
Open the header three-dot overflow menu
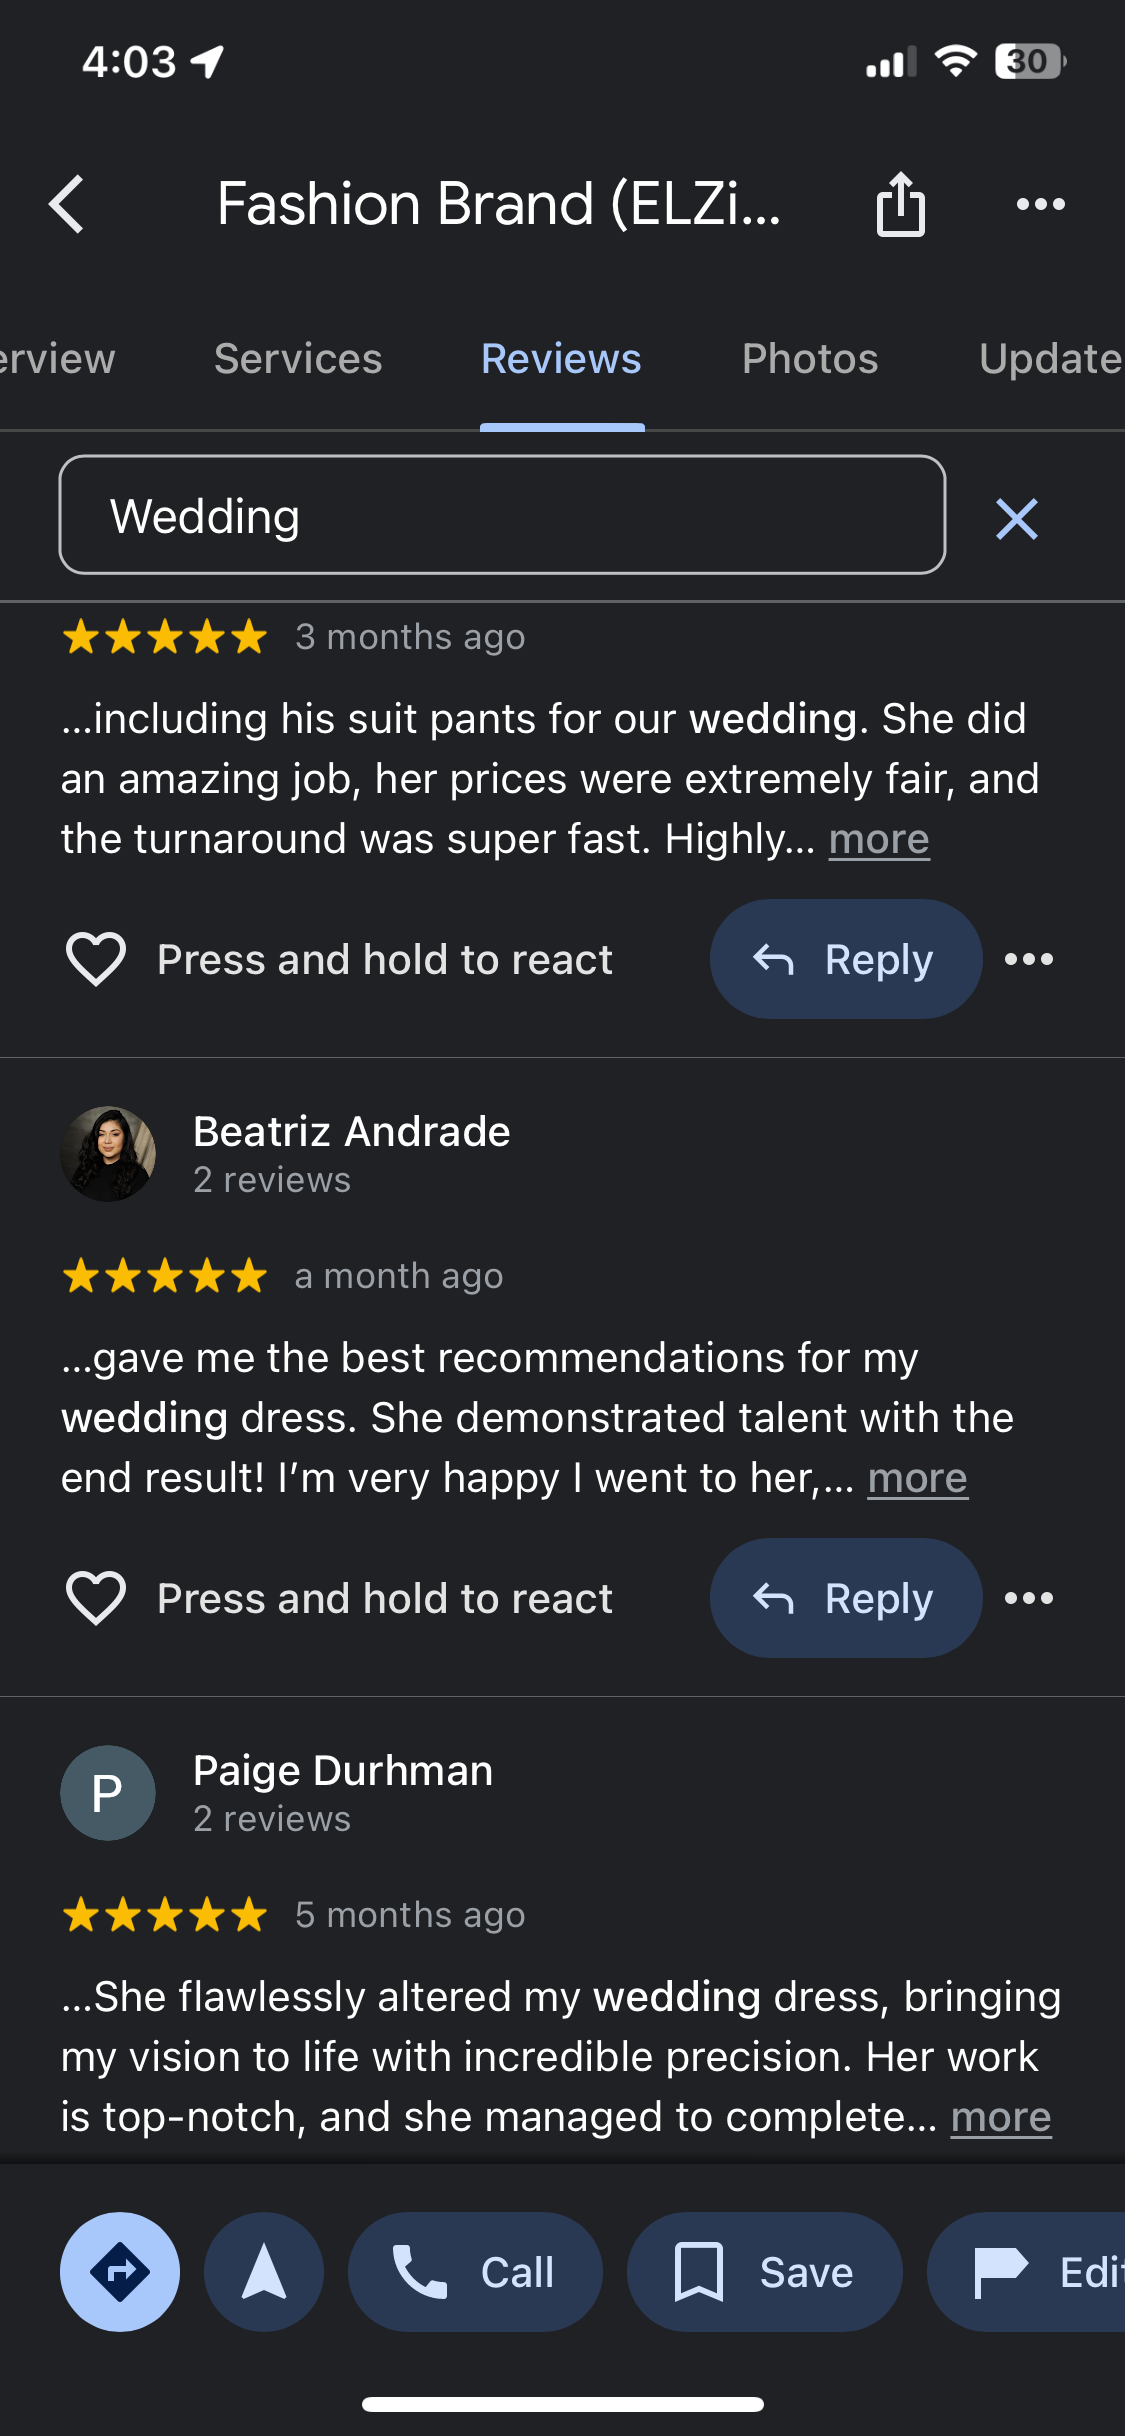tap(1040, 205)
